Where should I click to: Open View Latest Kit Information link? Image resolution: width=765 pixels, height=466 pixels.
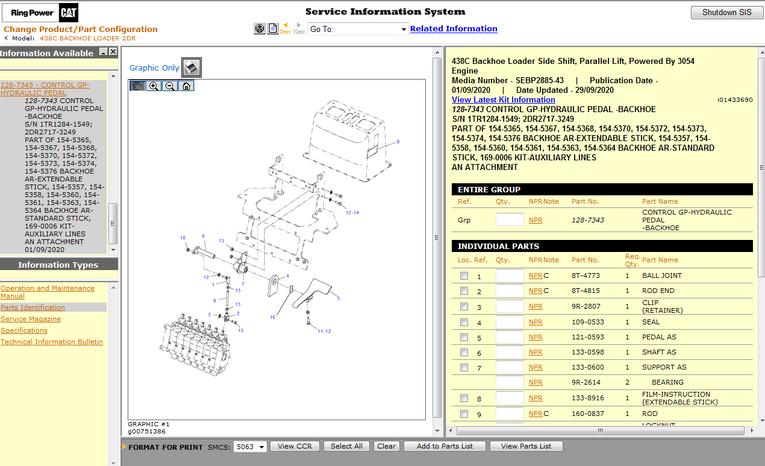[x=503, y=100]
